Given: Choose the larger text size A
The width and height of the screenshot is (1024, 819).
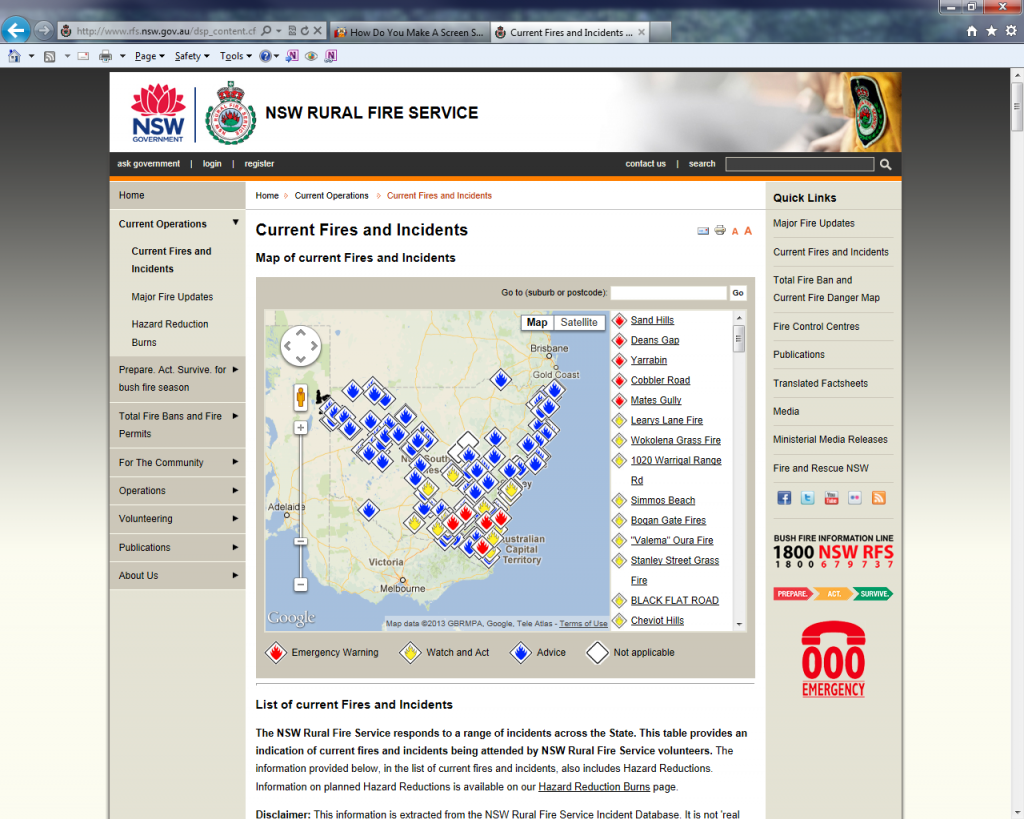Looking at the screenshot, I should click(747, 231).
